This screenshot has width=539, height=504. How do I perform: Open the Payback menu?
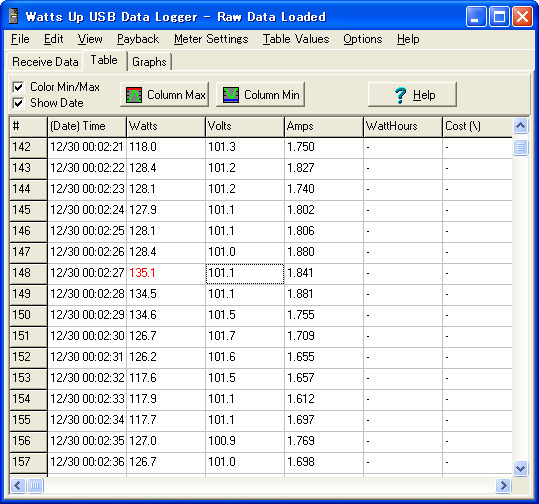click(138, 39)
